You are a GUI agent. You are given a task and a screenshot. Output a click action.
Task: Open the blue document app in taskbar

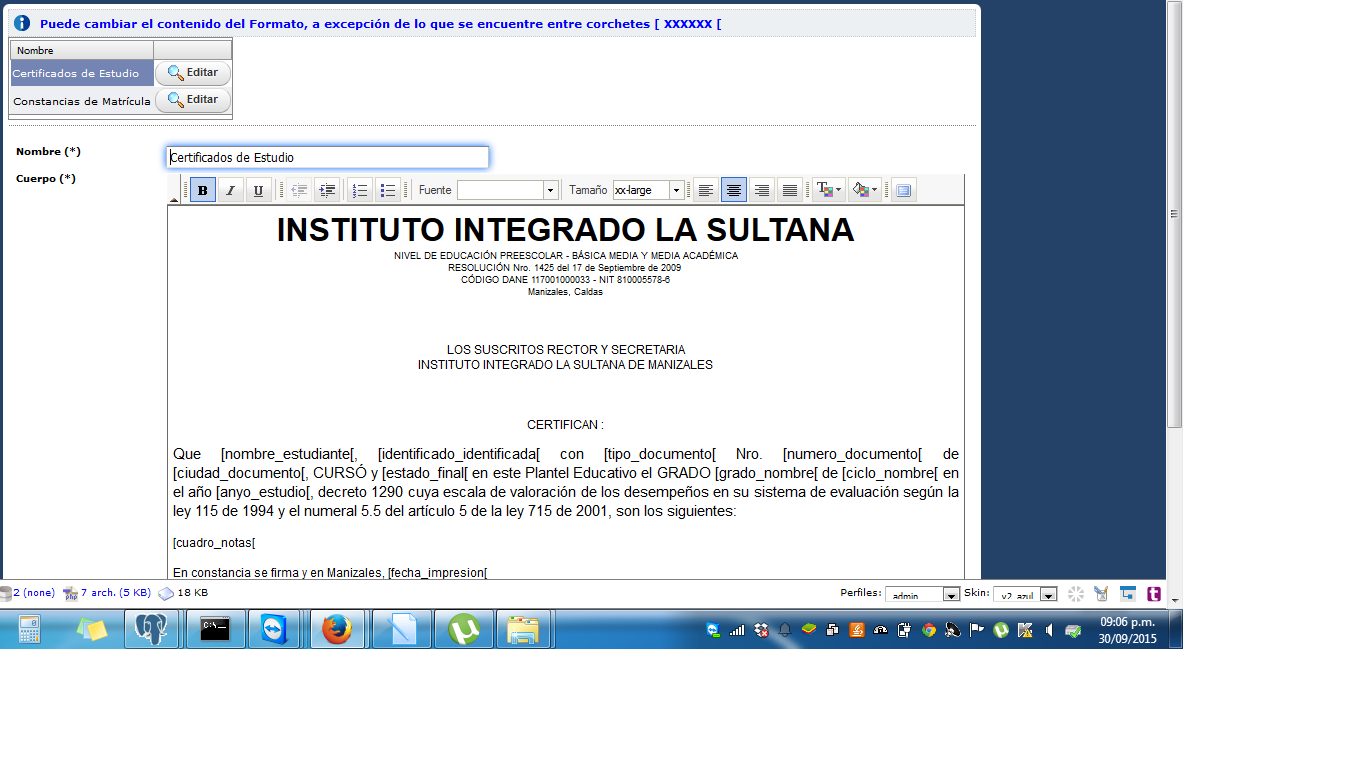click(400, 629)
